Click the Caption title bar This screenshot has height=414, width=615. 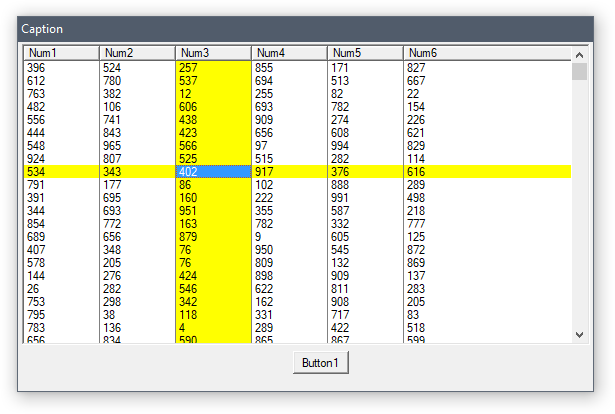[300, 29]
